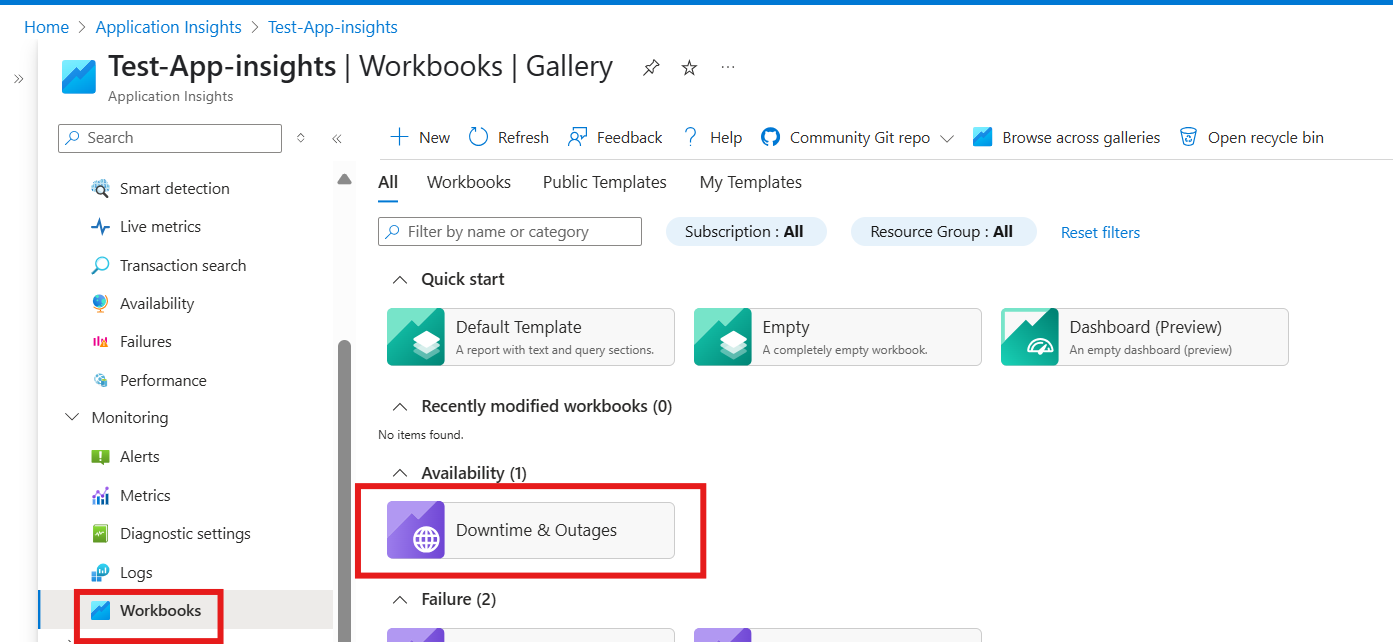This screenshot has height=644, width=1393.
Task: Click the Reset filters link
Action: [1100, 232]
